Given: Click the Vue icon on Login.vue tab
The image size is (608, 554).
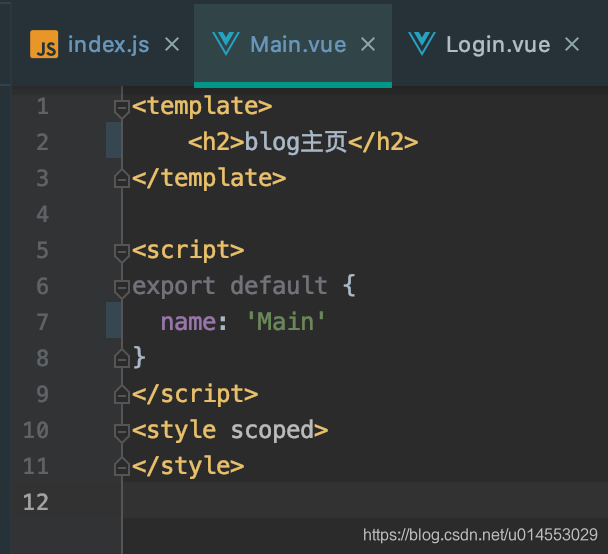Looking at the screenshot, I should pos(422,43).
